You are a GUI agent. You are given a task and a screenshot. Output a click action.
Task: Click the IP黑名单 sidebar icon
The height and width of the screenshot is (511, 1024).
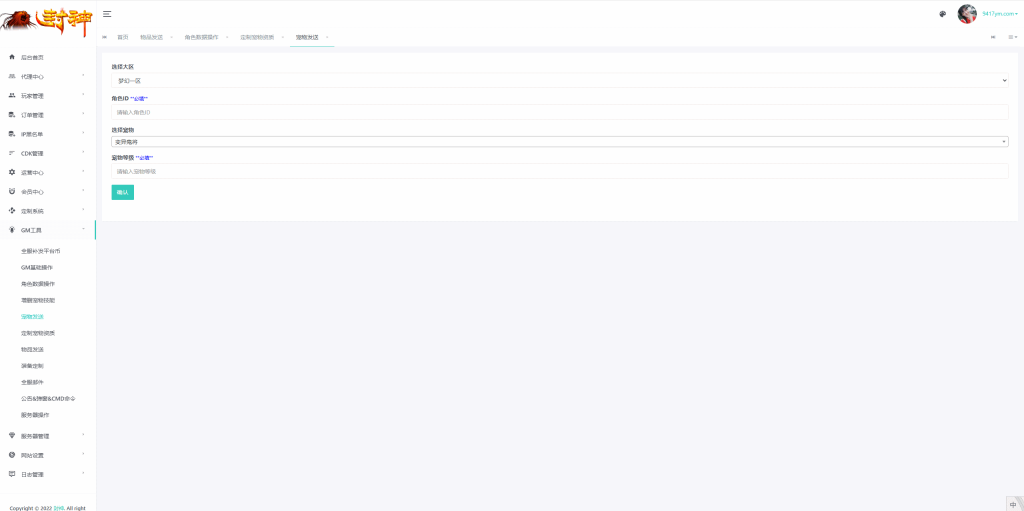tap(12, 134)
